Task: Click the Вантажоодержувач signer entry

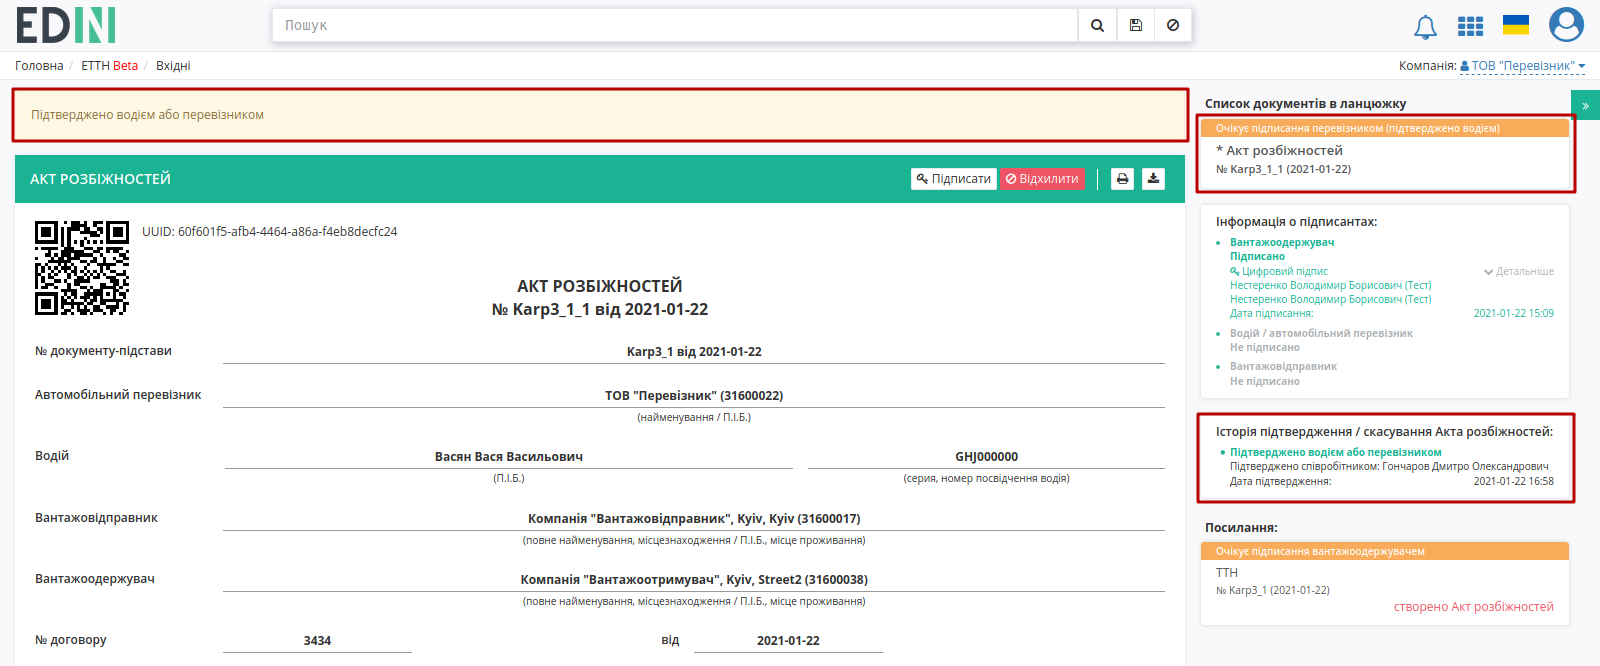Action: 1282,243
